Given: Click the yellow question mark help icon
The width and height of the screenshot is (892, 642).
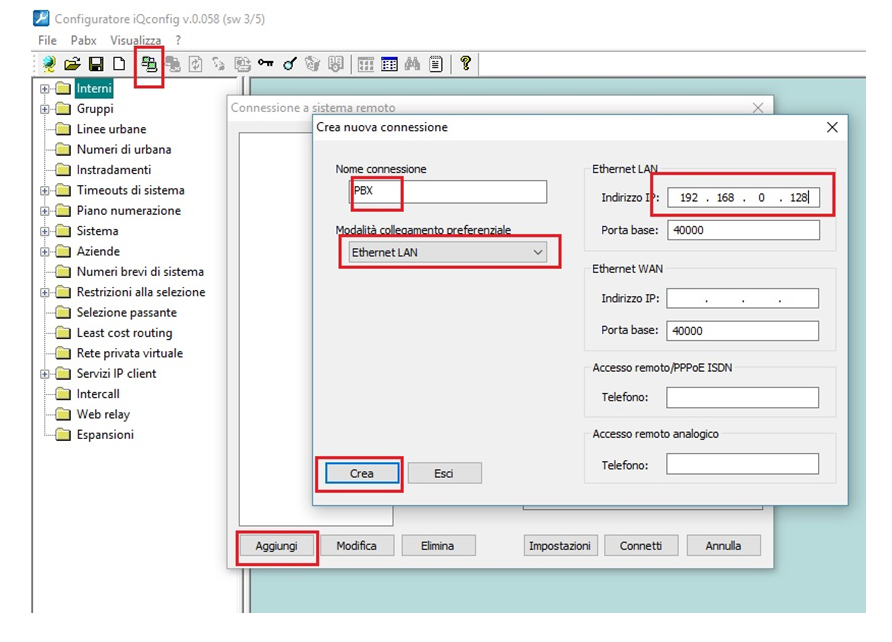Looking at the screenshot, I should 465,64.
